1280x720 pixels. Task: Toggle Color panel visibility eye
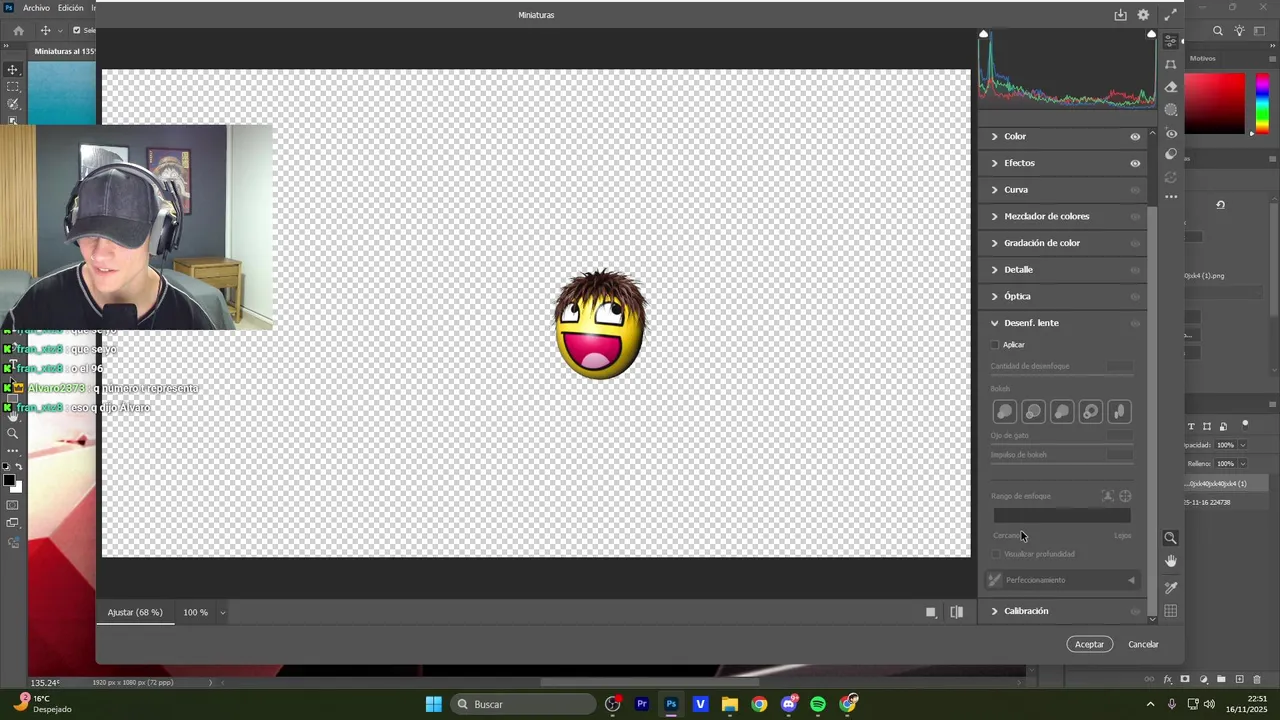[x=1135, y=137]
